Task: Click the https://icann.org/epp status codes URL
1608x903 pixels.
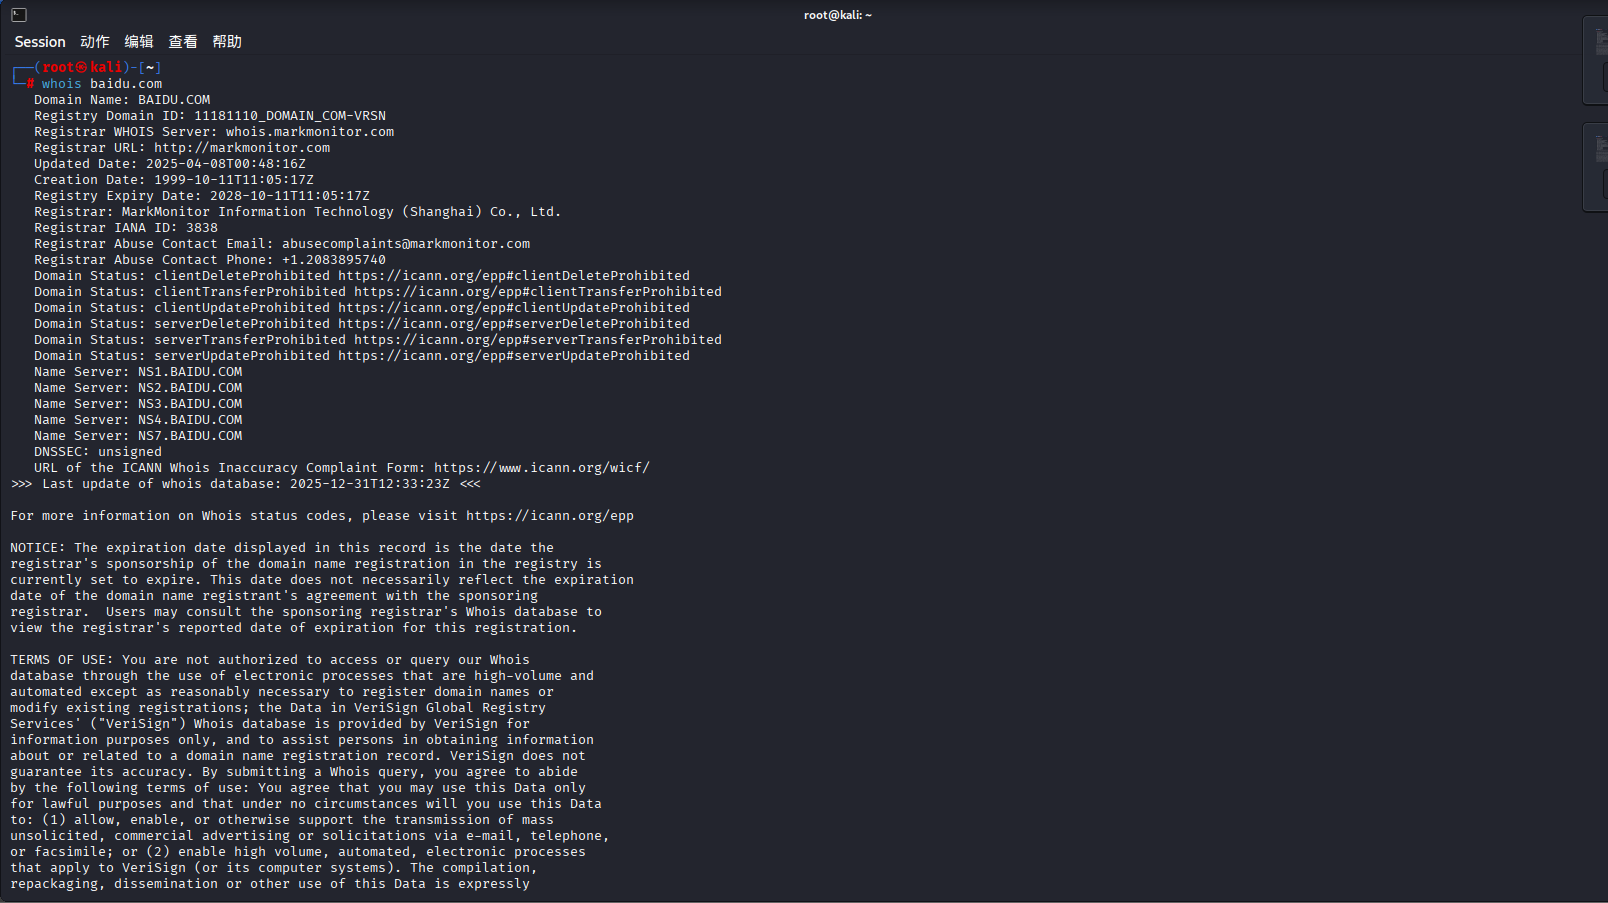Action: point(550,516)
